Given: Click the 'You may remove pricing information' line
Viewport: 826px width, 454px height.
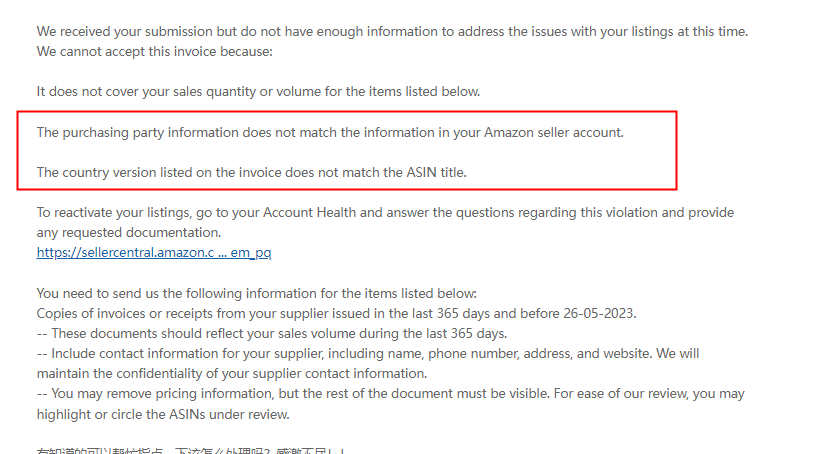Looking at the screenshot, I should coord(390,394).
